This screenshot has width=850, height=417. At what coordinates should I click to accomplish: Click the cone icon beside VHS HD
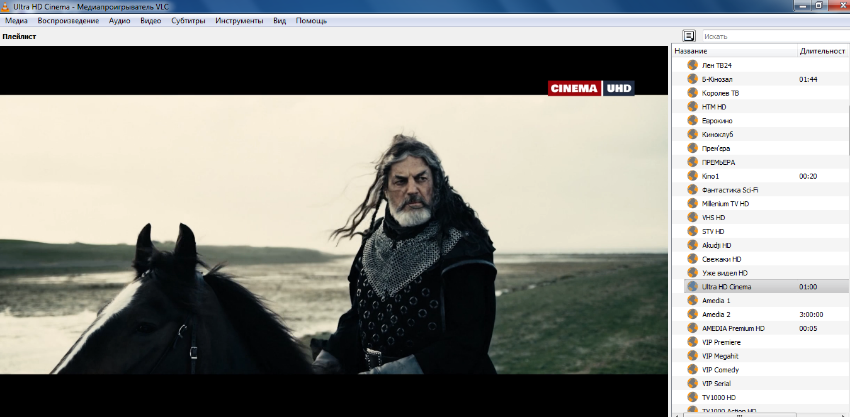point(692,217)
